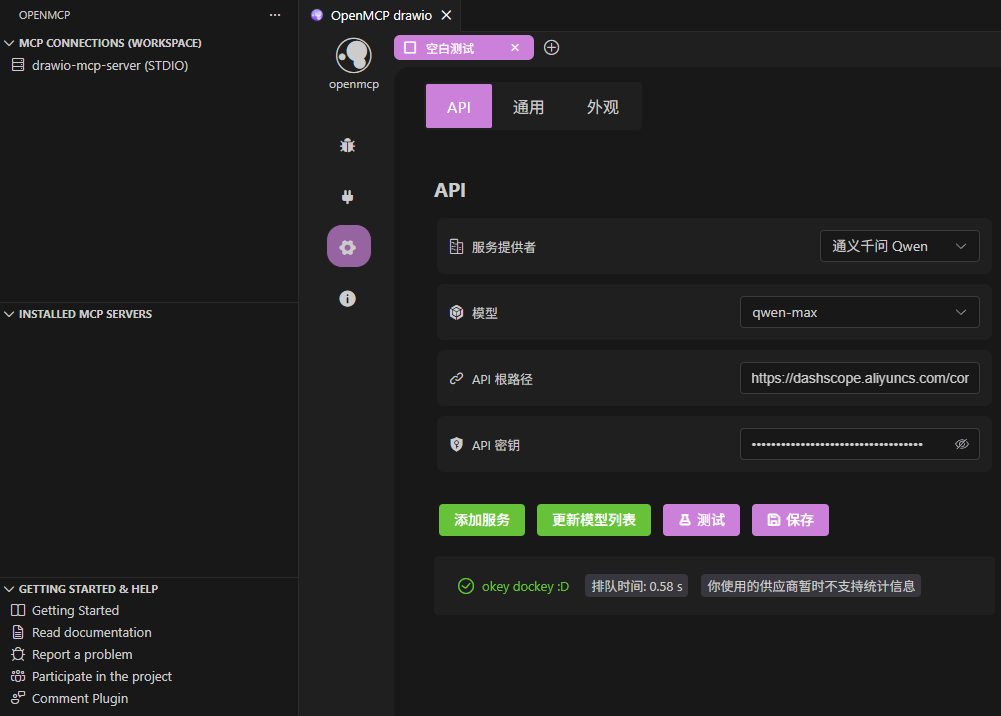This screenshot has height=716, width=1001.
Task: Open the Getting Started link
Action: coord(75,611)
